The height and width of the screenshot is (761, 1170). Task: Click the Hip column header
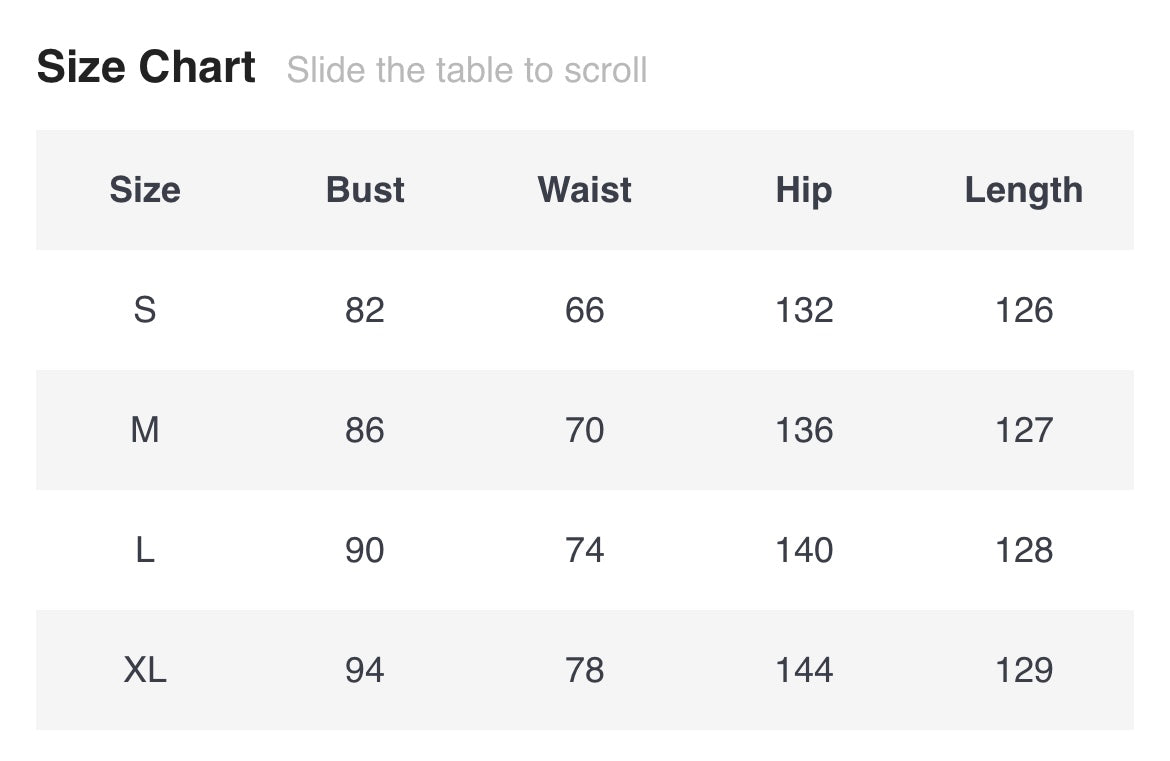coord(804,190)
